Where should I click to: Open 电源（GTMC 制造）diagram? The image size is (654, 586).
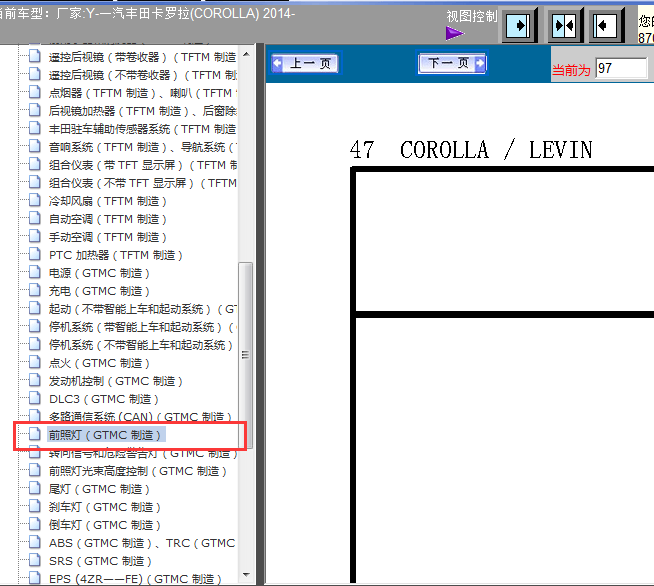click(x=99, y=273)
